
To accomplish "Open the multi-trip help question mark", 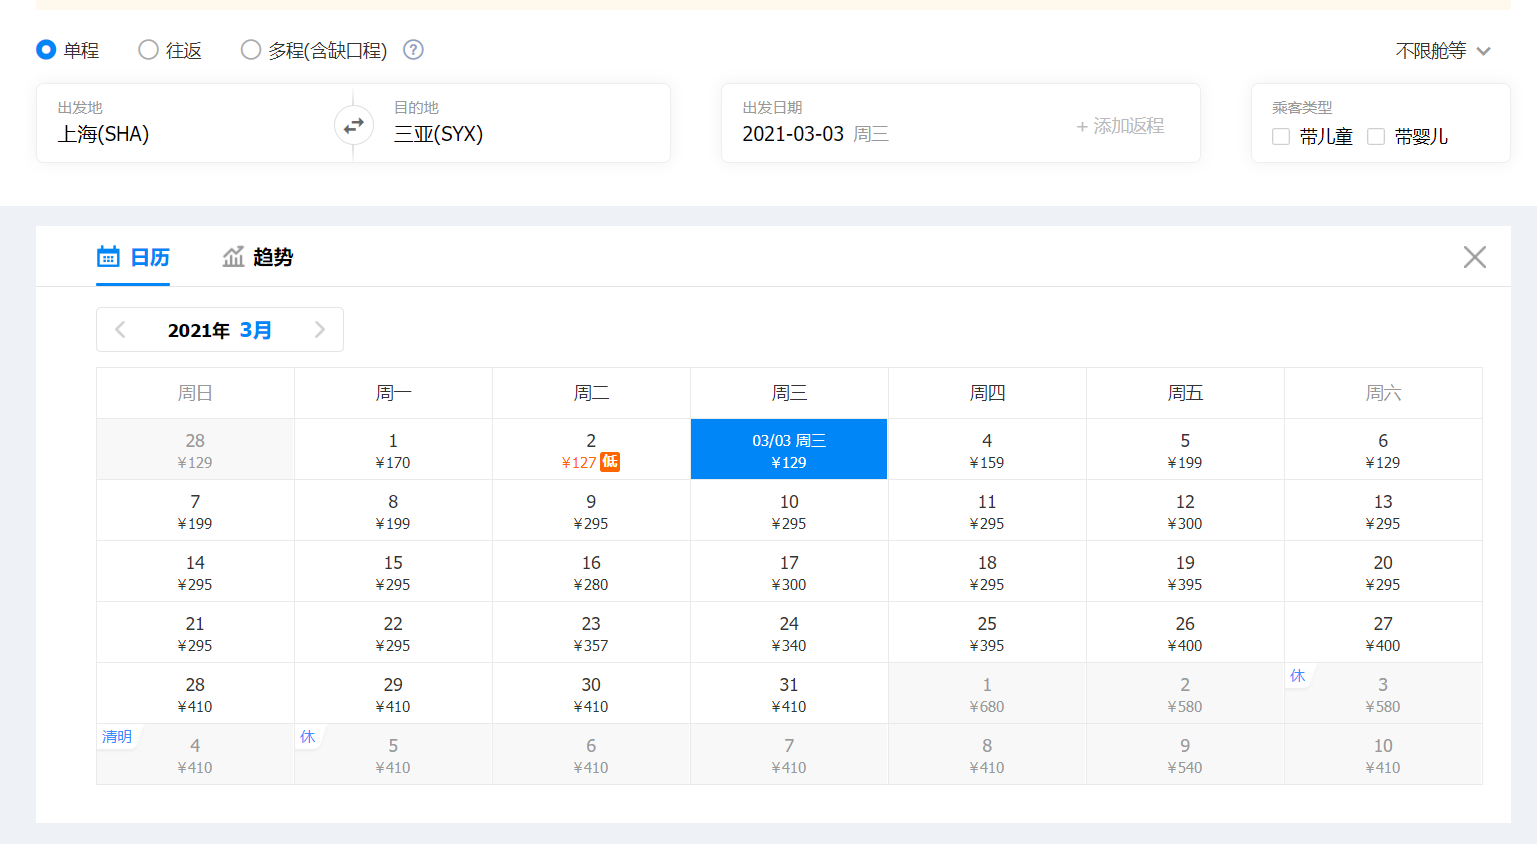I will 413,50.
